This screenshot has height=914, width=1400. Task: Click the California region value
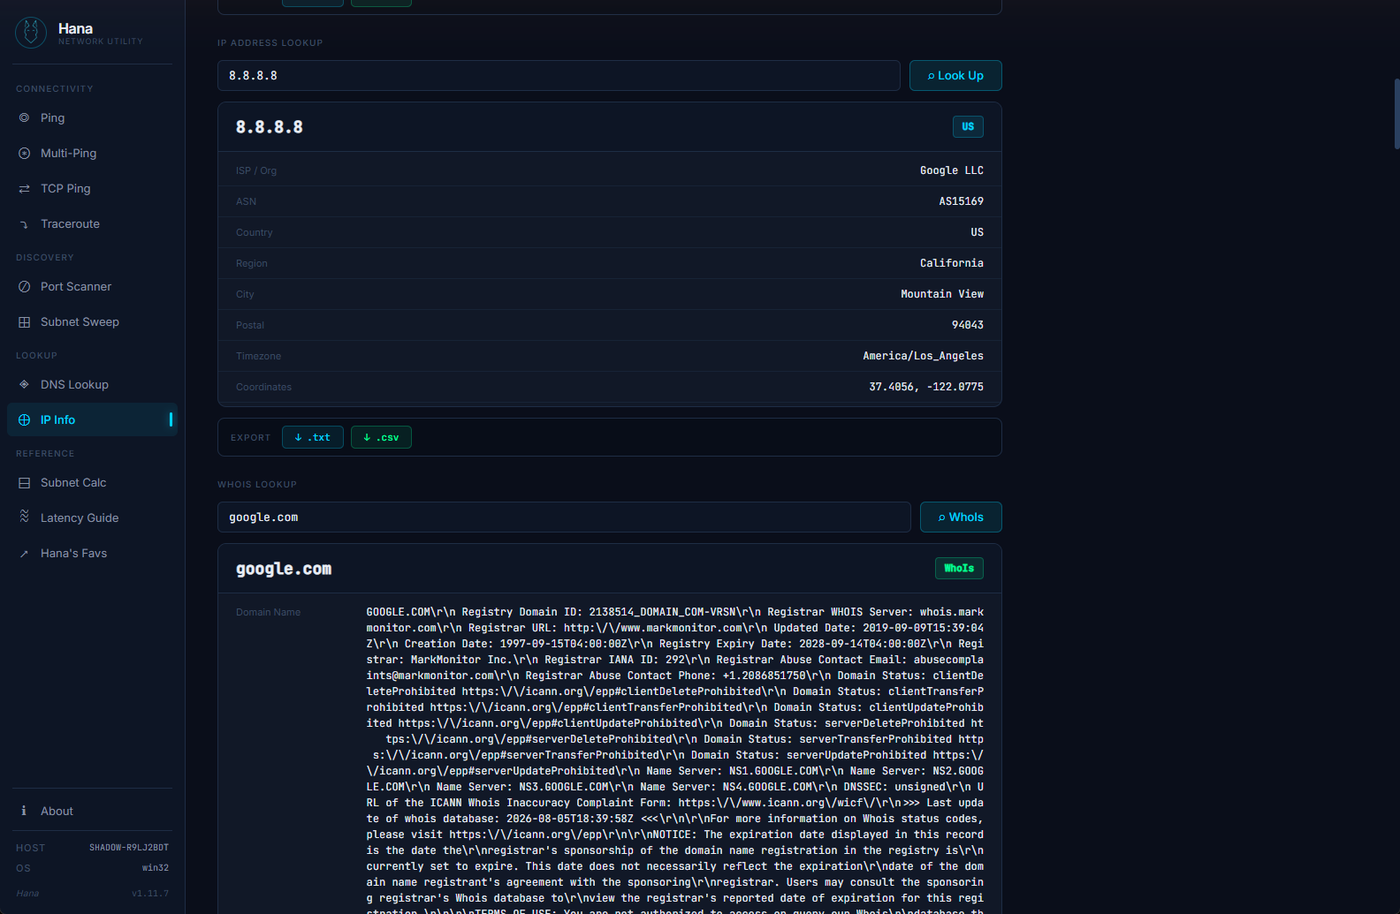(x=951, y=264)
